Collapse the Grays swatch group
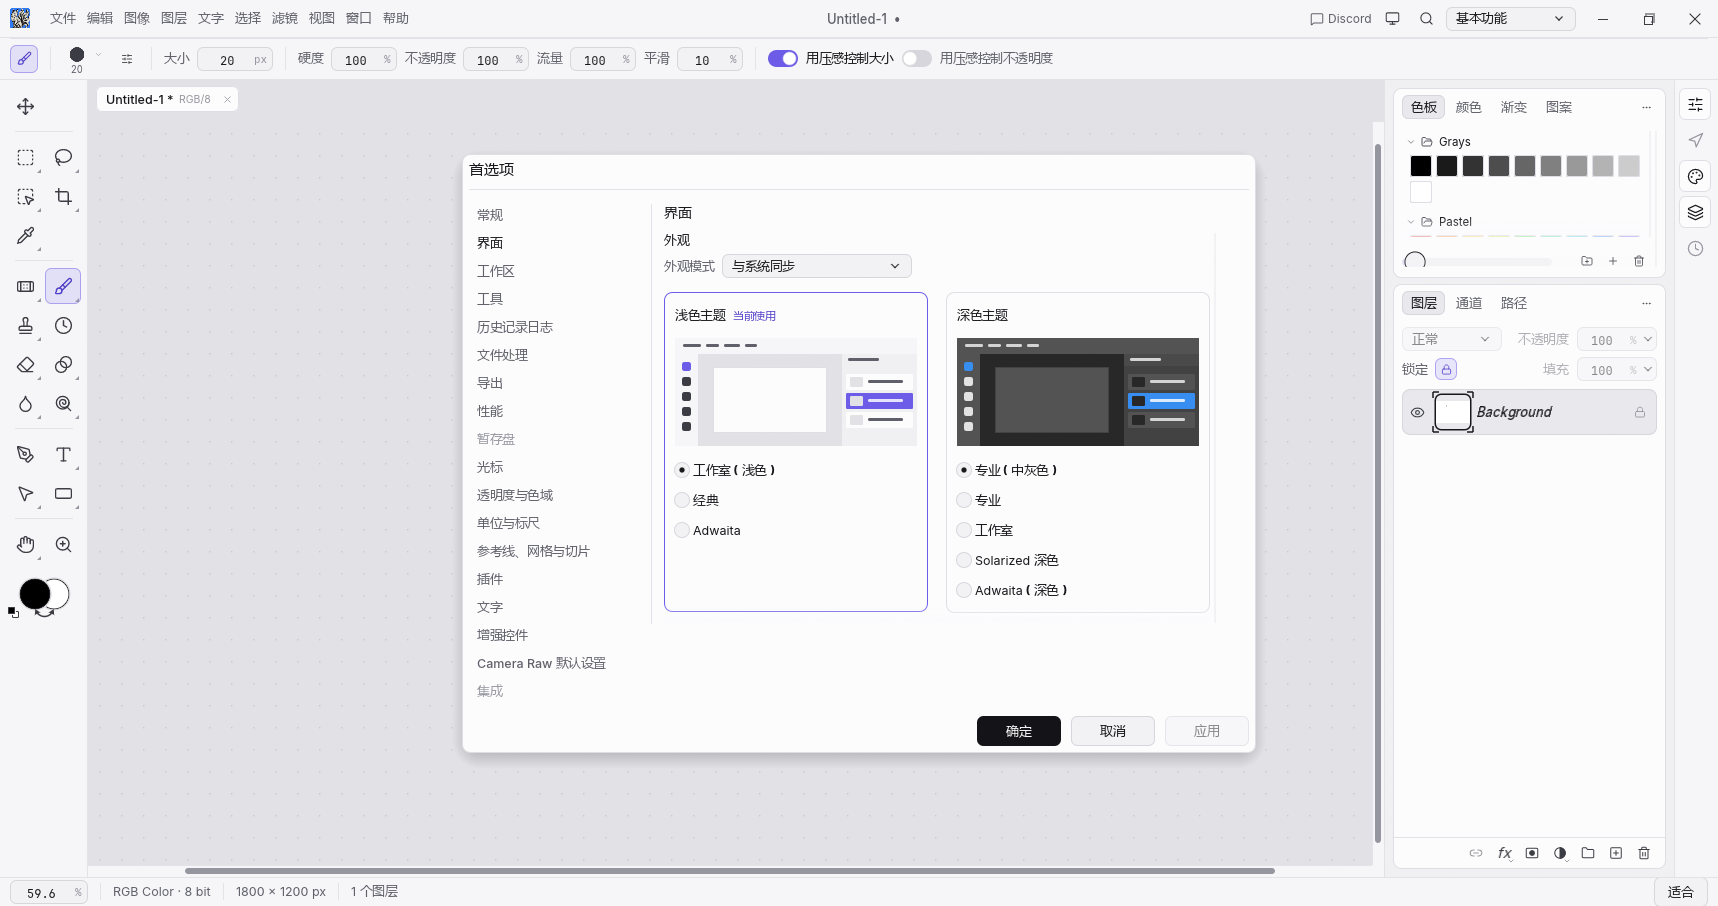This screenshot has width=1718, height=906. (1411, 142)
